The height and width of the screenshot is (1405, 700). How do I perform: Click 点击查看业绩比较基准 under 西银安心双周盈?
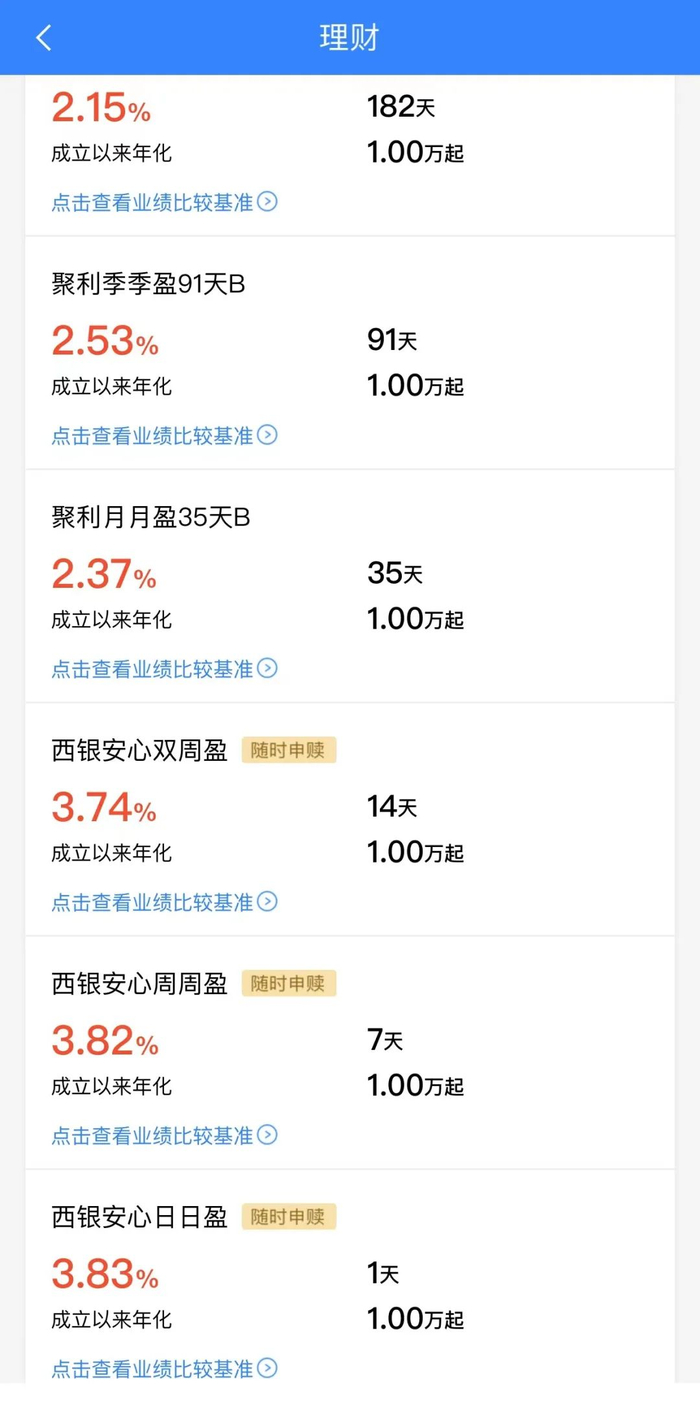coord(150,902)
